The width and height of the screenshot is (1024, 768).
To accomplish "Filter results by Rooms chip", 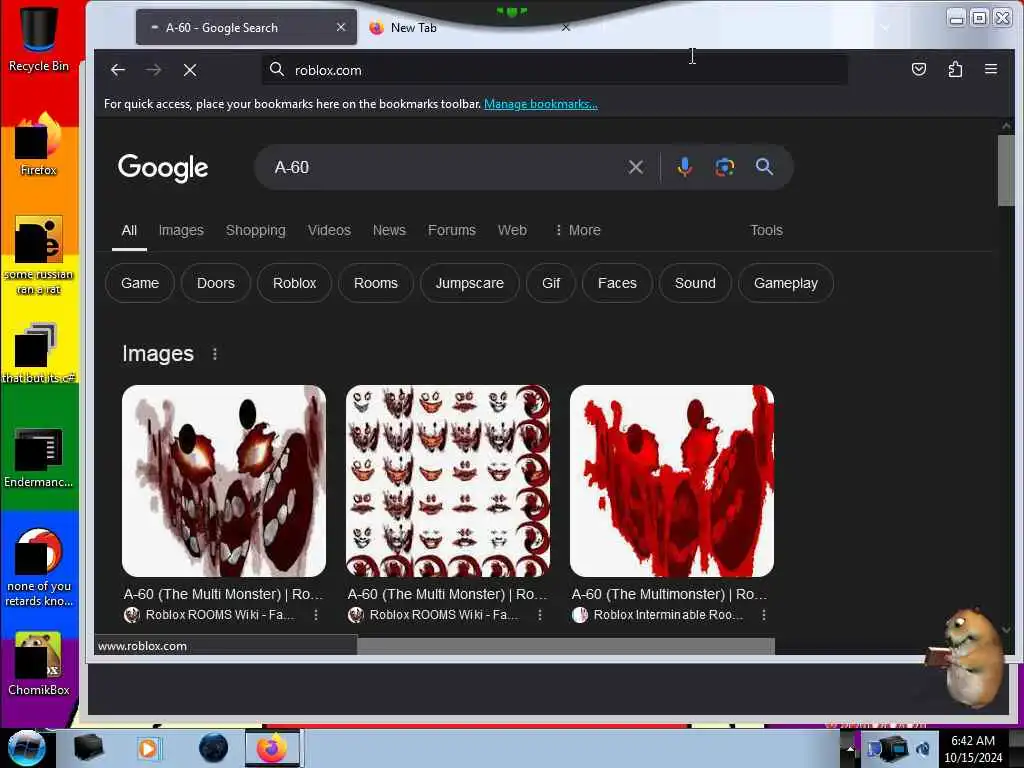I will [376, 283].
